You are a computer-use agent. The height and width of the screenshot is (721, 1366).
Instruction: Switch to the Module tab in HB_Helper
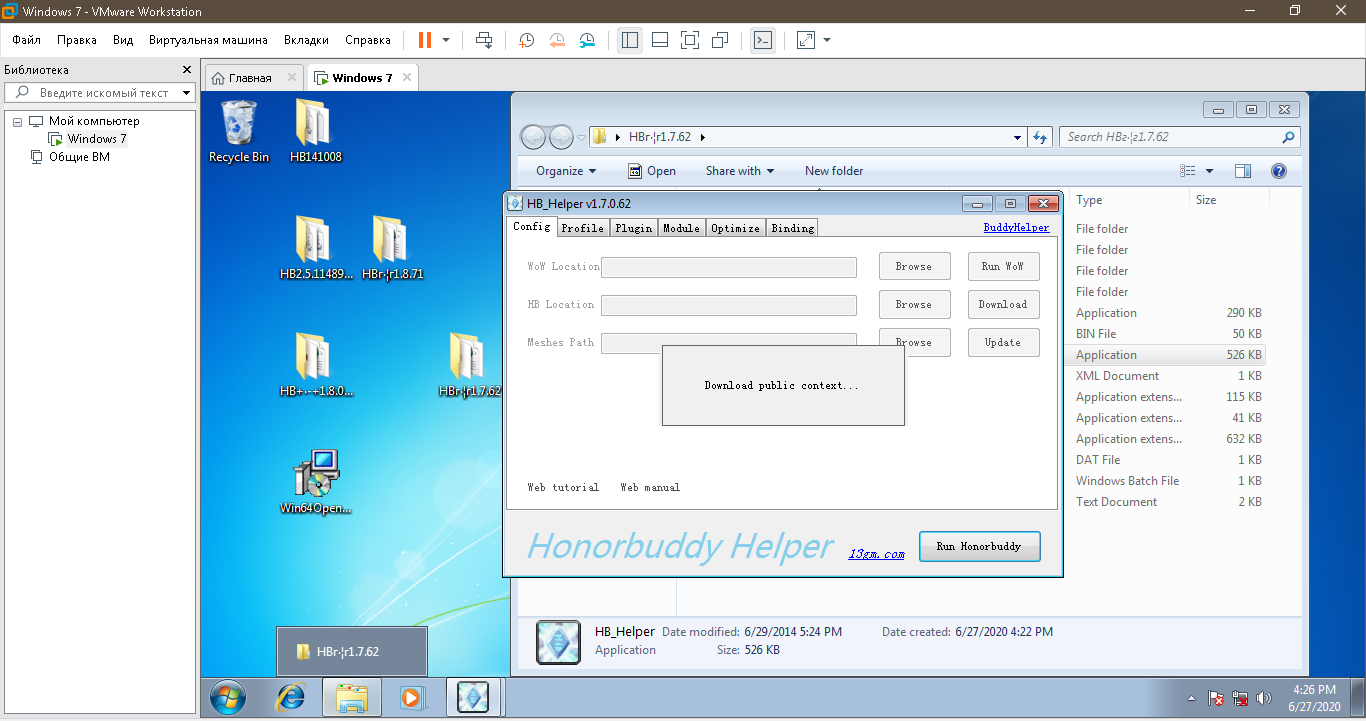pos(681,228)
